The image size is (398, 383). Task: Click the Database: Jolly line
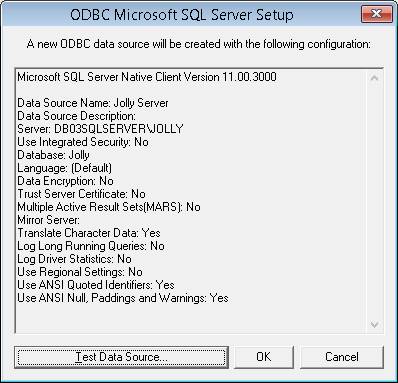[x=53, y=155]
